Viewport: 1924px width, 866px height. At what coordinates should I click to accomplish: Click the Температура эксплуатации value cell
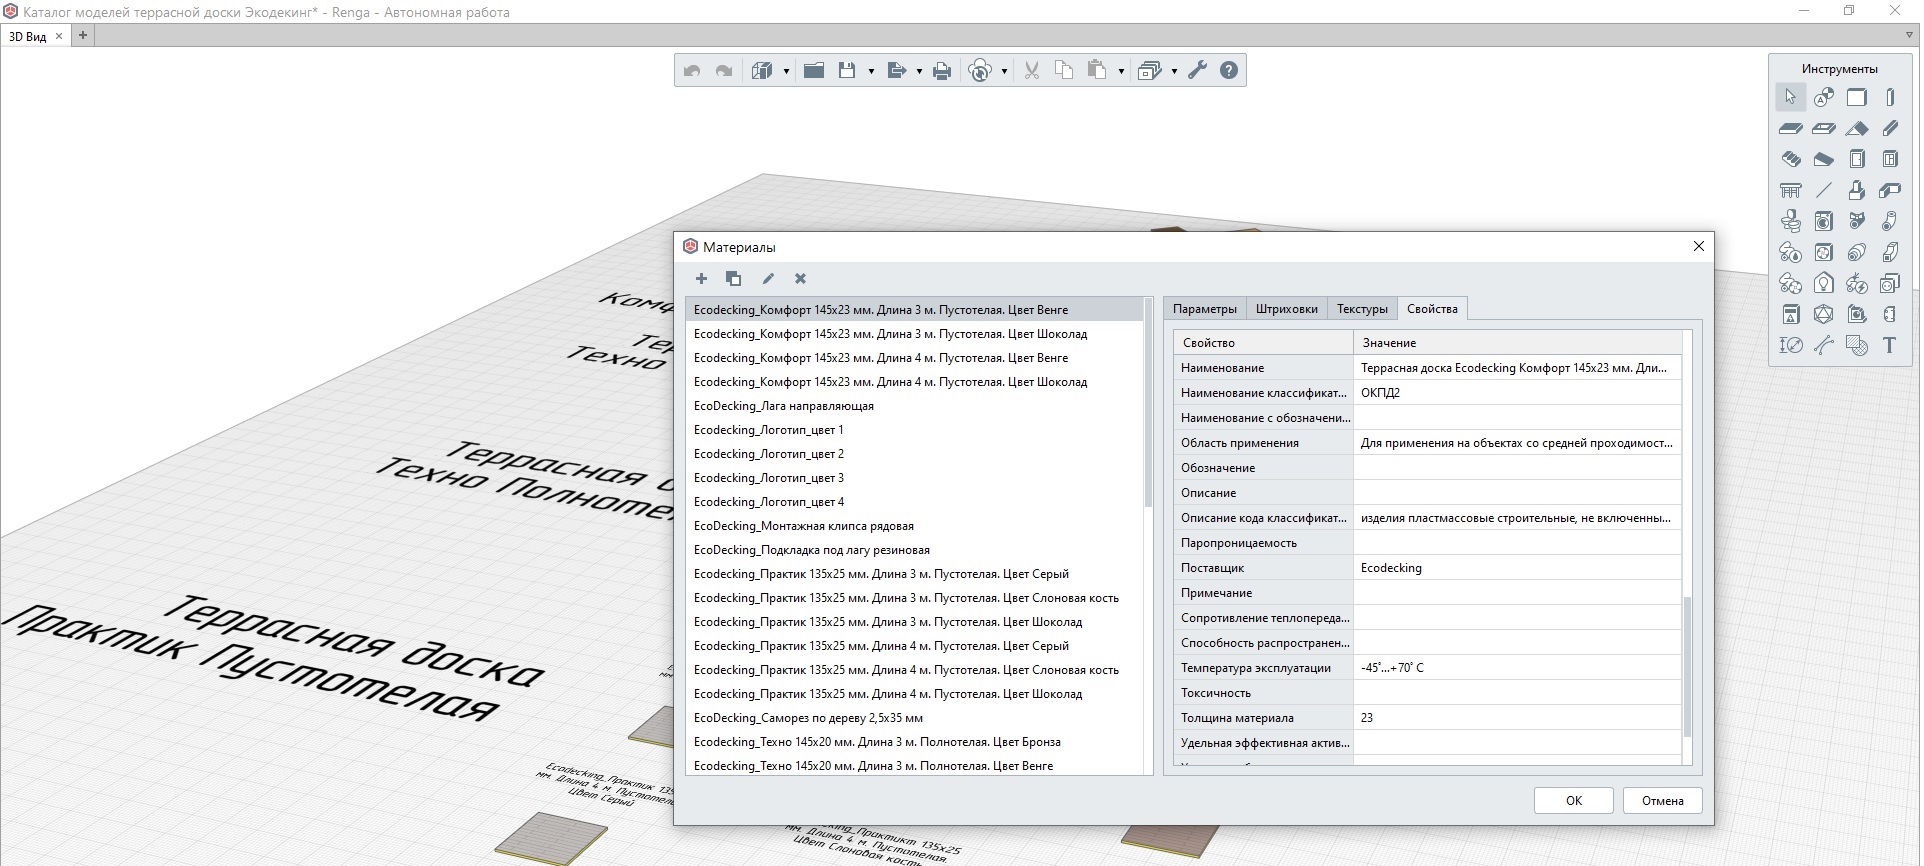click(x=1517, y=668)
